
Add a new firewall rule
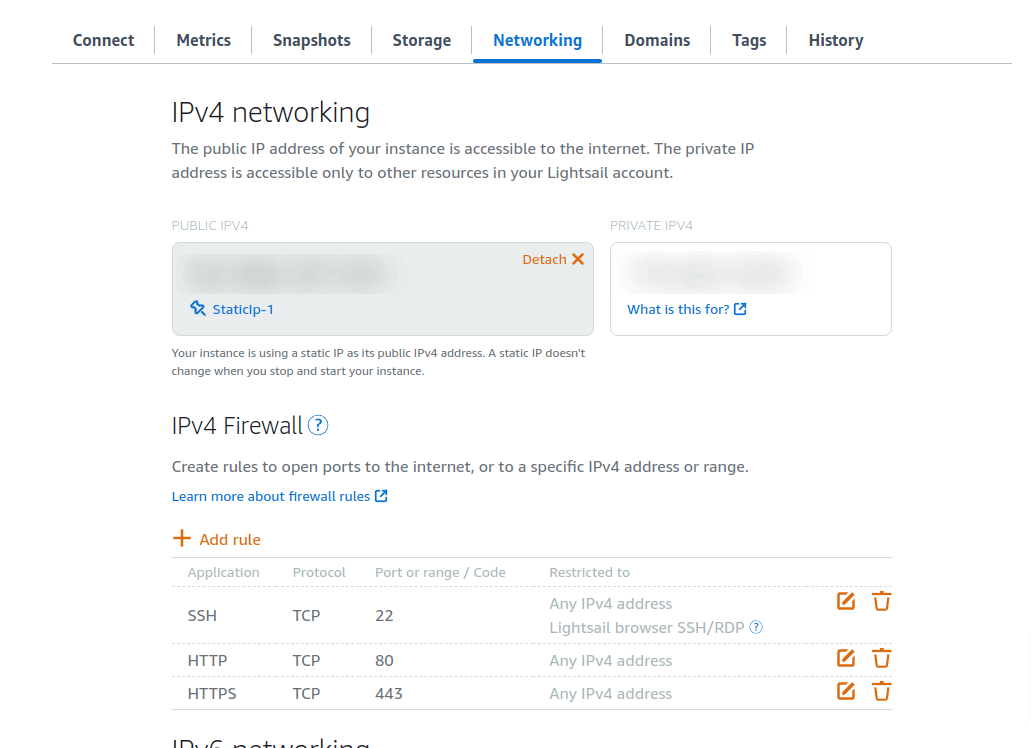point(216,539)
